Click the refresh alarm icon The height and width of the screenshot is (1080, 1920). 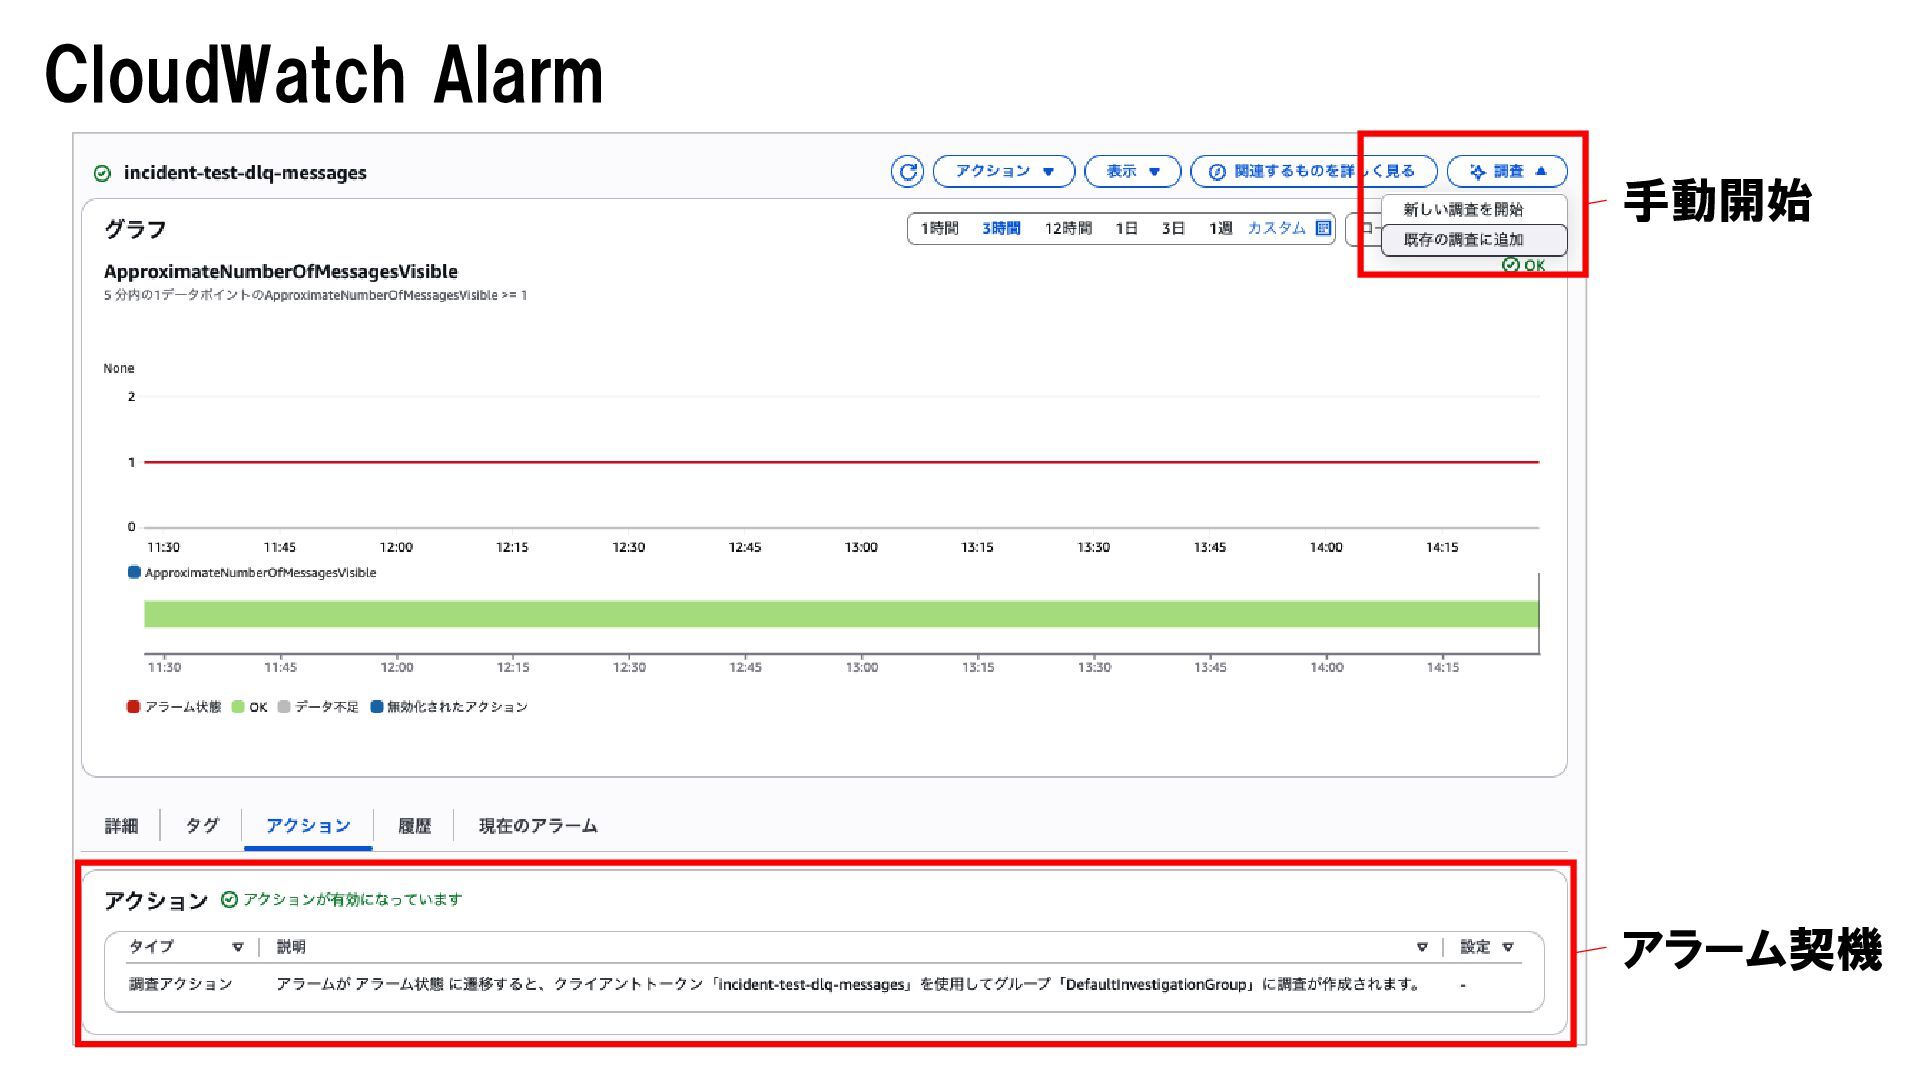coord(907,172)
